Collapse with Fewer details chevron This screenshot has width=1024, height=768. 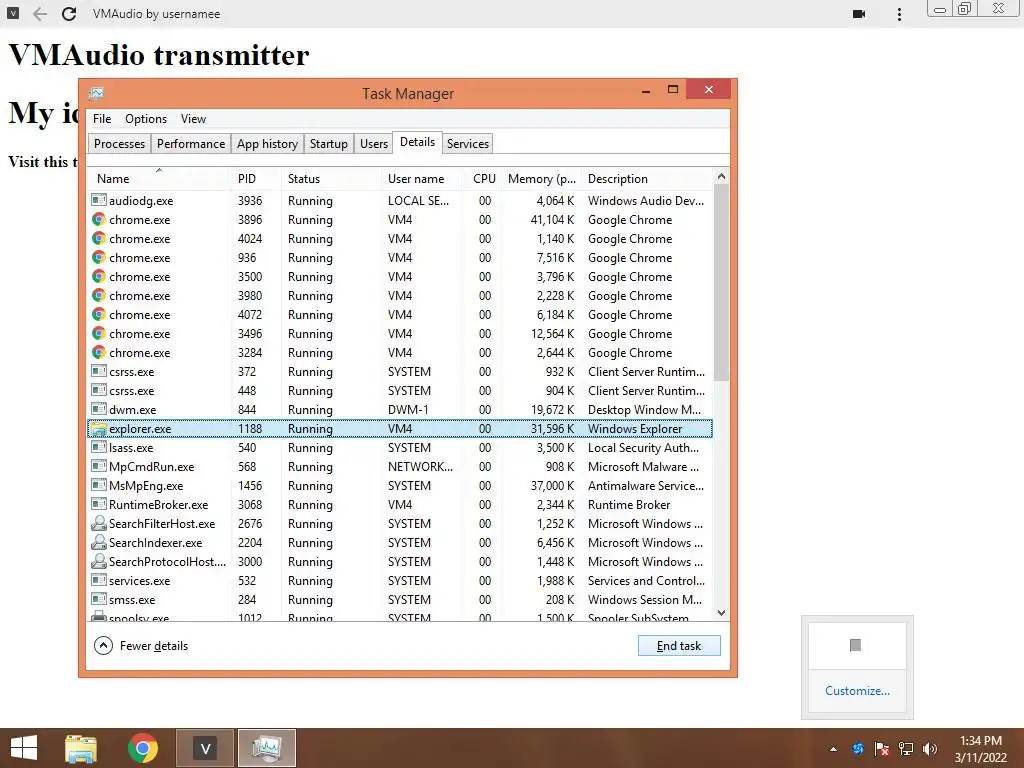(103, 645)
